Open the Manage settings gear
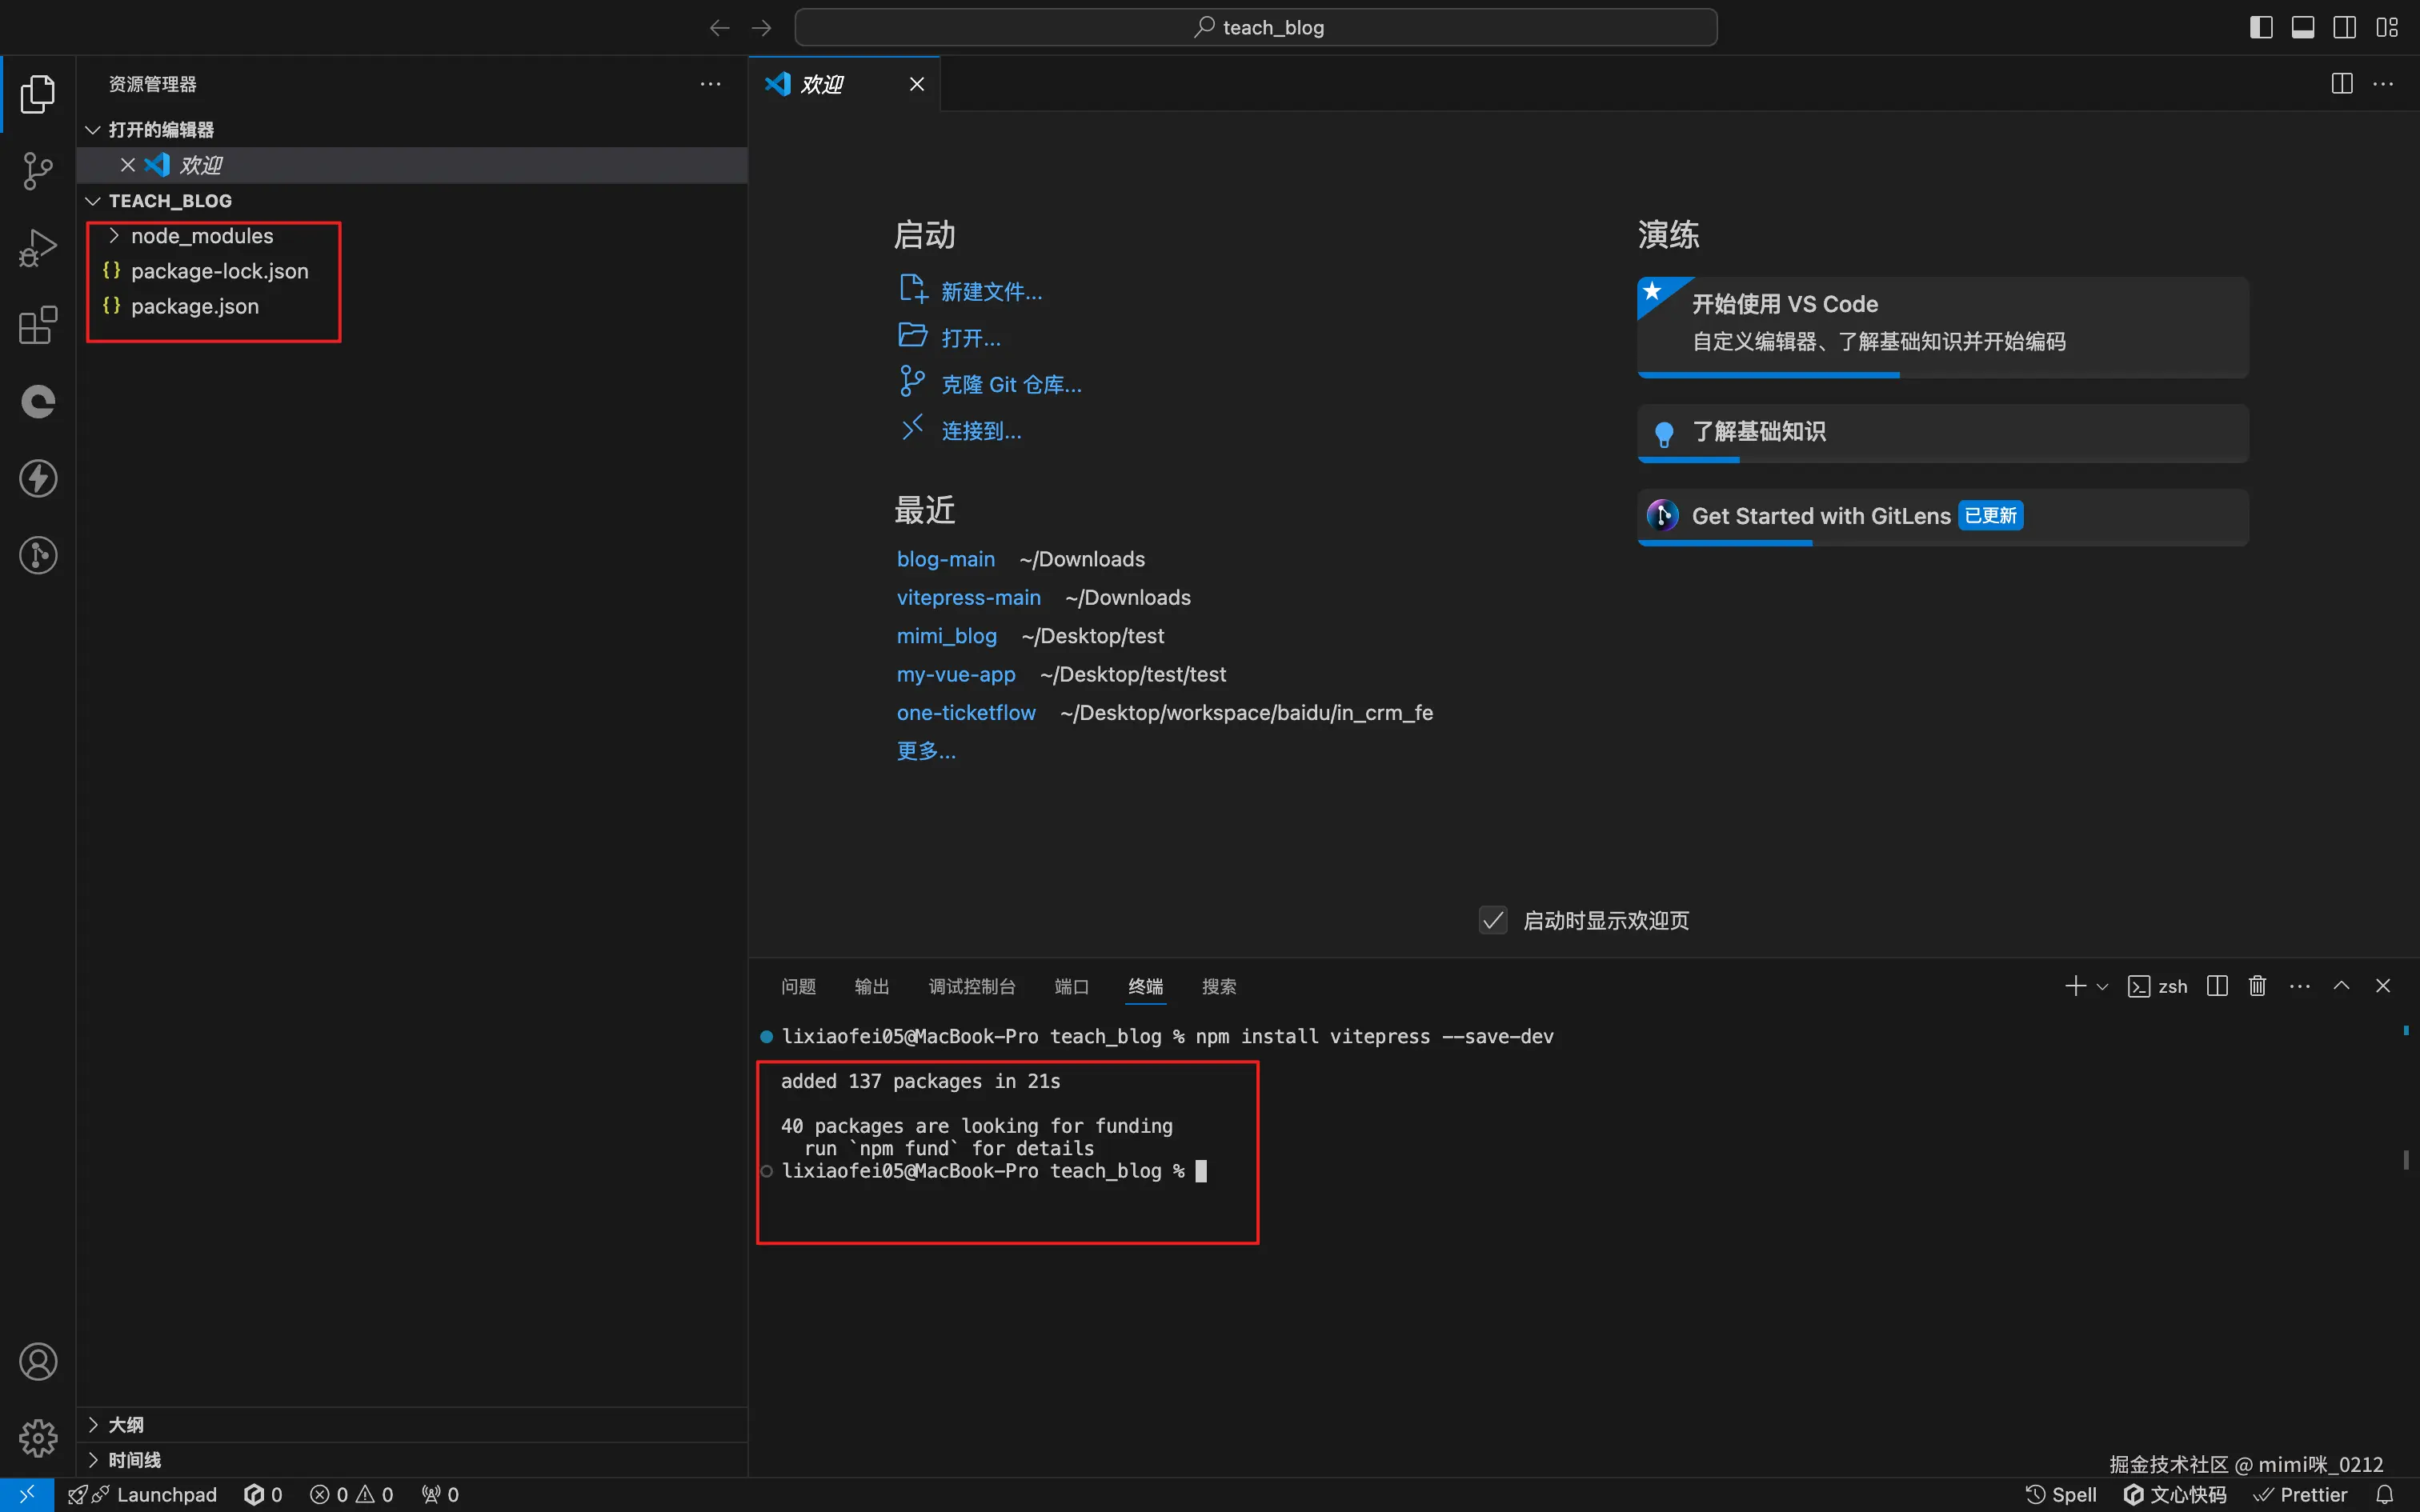The height and width of the screenshot is (1512, 2420). tap(38, 1438)
